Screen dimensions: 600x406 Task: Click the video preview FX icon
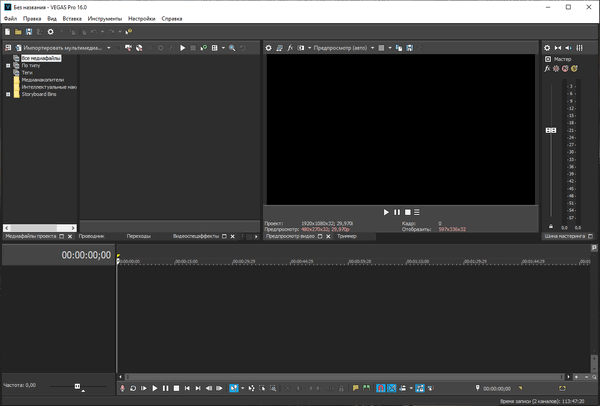(291, 47)
